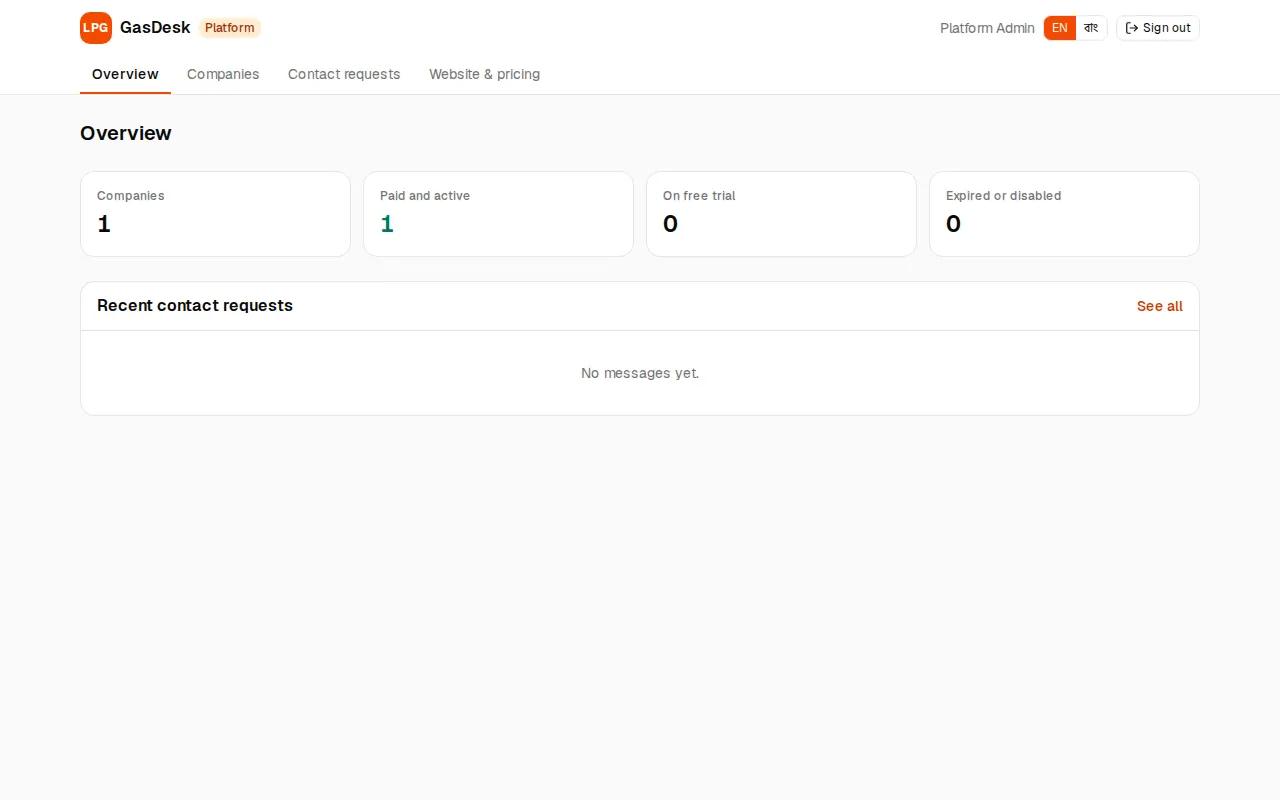
Task: Switch language to Bangla (বাং)
Action: [x=1091, y=28]
